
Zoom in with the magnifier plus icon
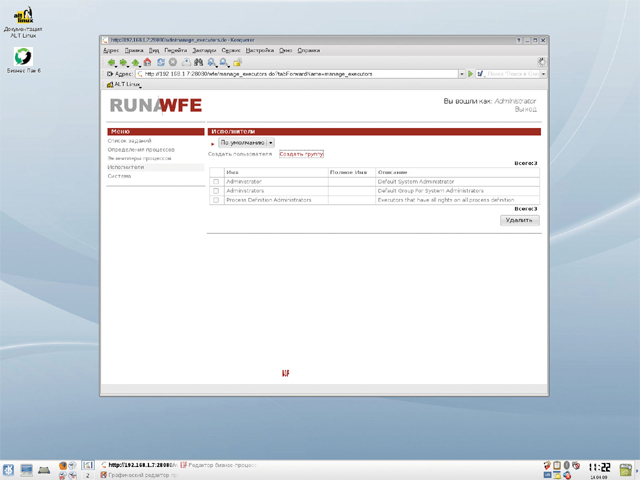[x=211, y=62]
